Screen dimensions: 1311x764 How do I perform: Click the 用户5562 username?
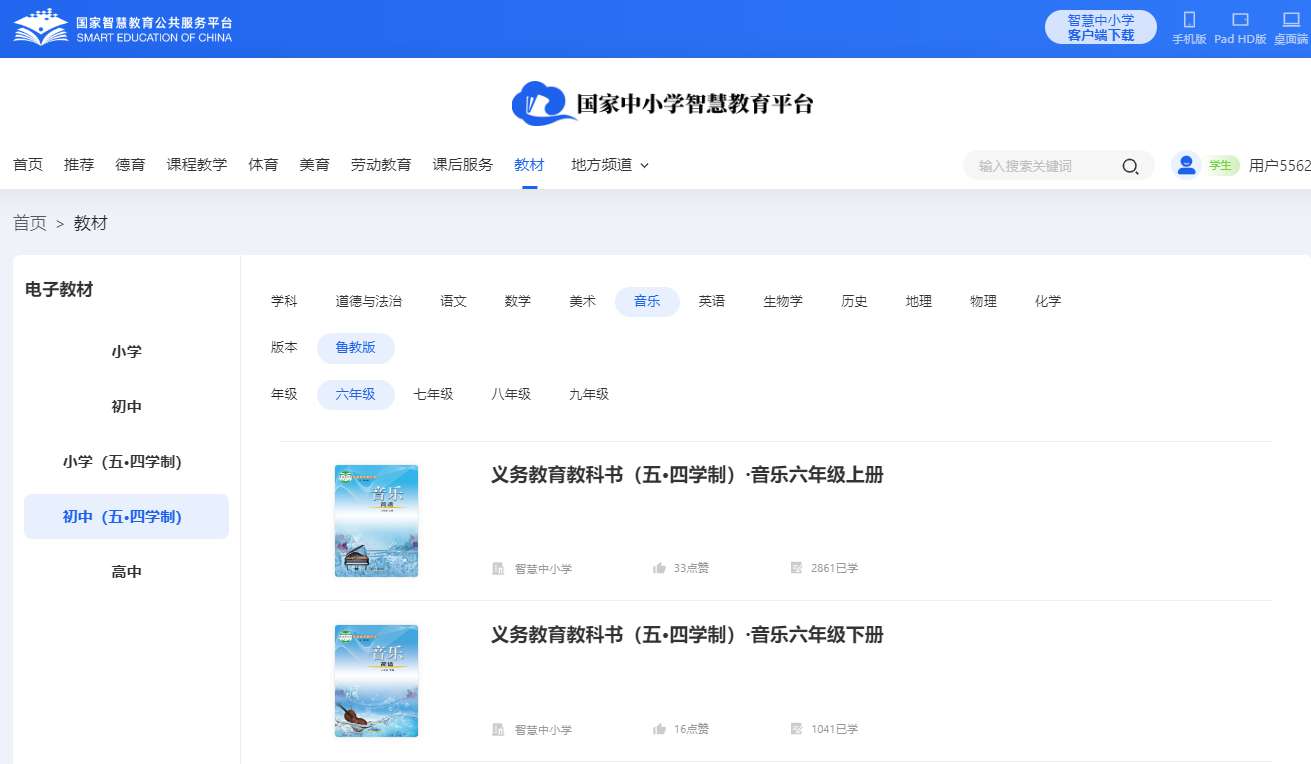coord(1280,166)
